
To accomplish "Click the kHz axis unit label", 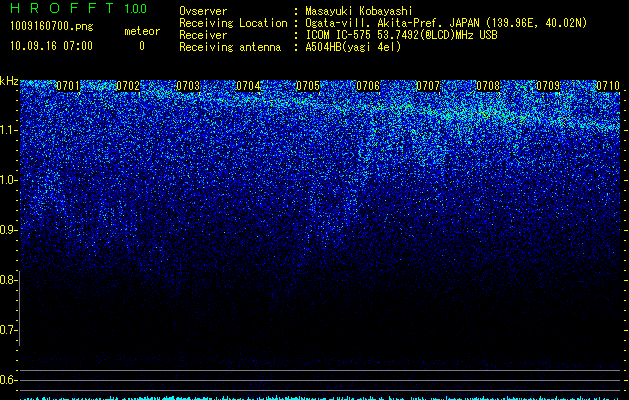I will coord(9,81).
